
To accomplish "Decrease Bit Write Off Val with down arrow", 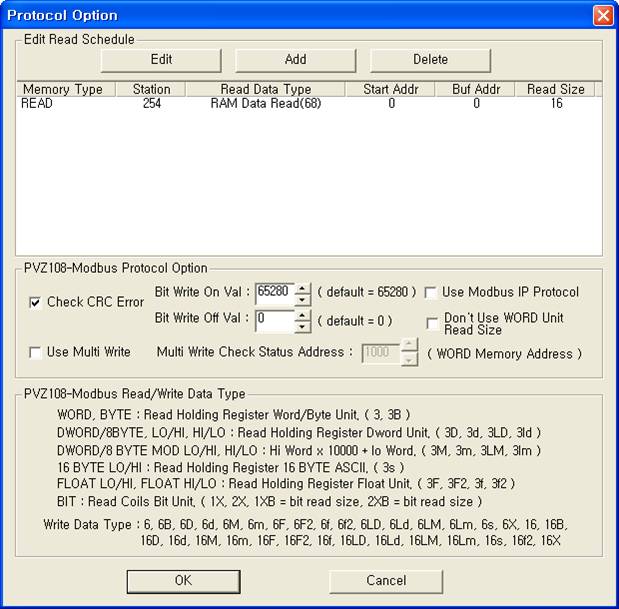I will click(x=303, y=326).
